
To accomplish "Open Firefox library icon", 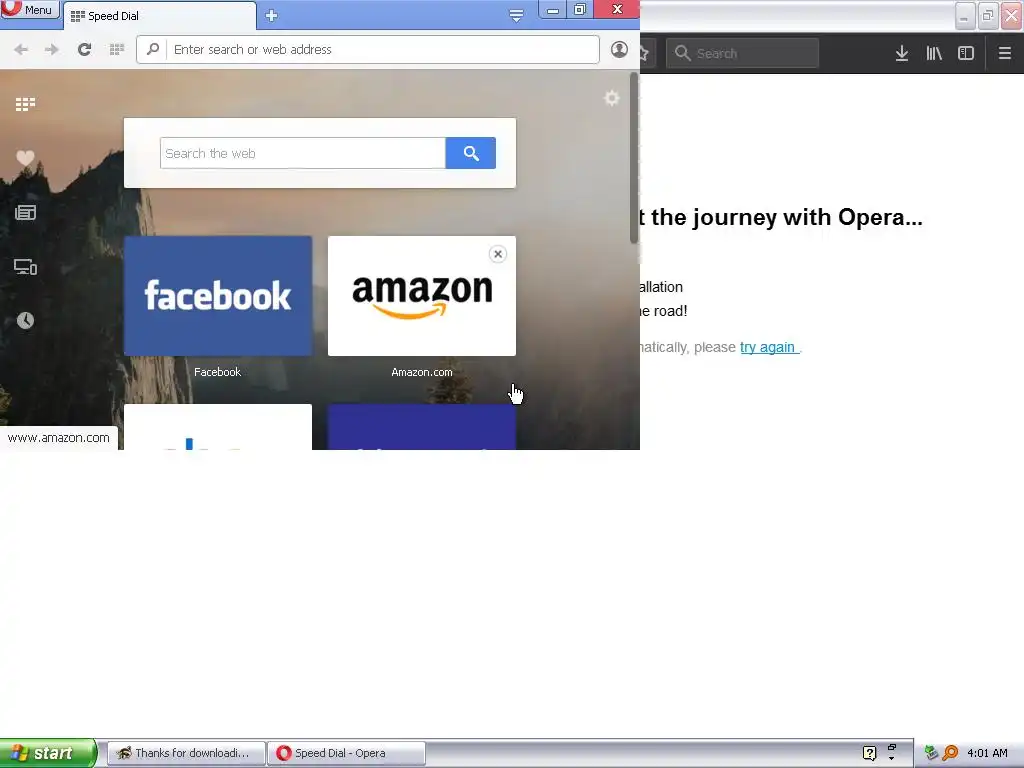I will point(934,54).
